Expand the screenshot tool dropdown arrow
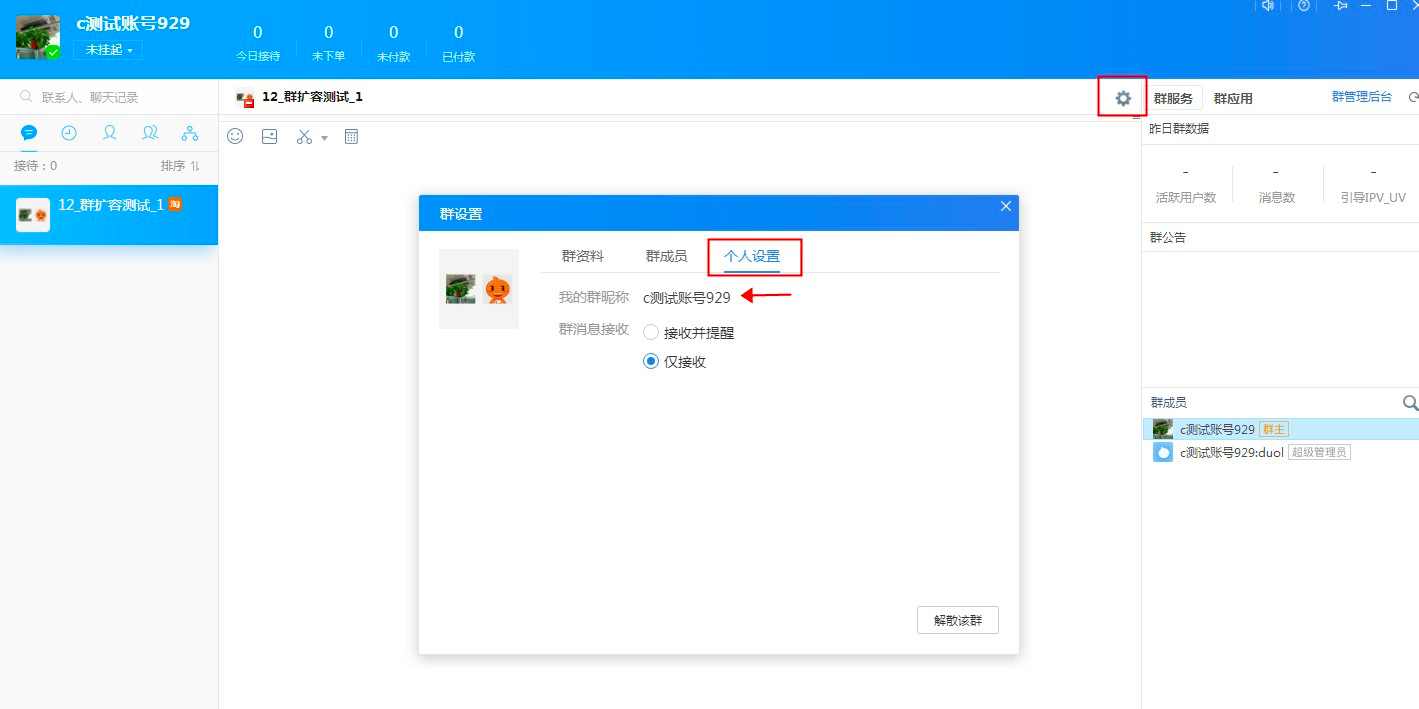Viewport: 1419px width, 709px height. pos(322,136)
